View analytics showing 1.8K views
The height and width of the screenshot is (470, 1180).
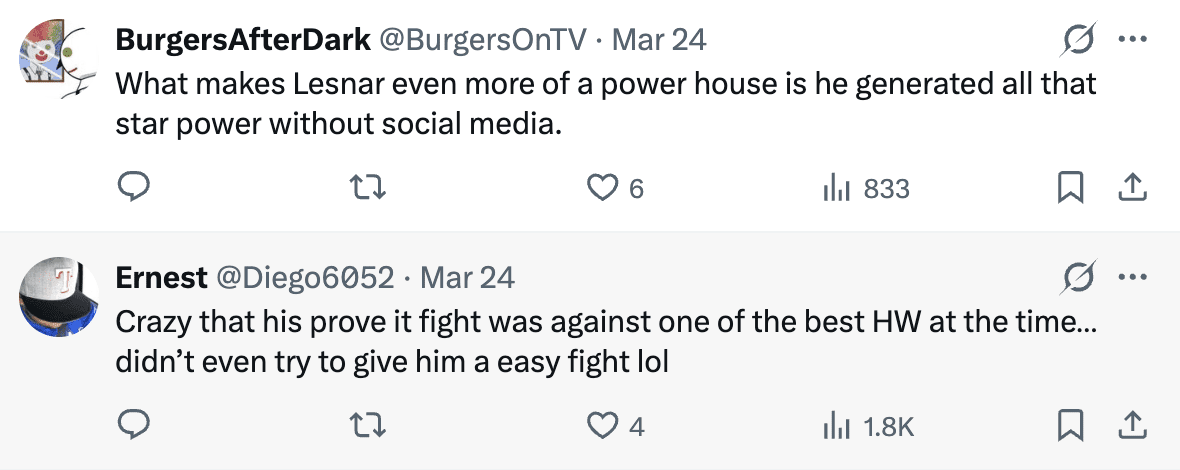pyautogui.click(x=835, y=426)
